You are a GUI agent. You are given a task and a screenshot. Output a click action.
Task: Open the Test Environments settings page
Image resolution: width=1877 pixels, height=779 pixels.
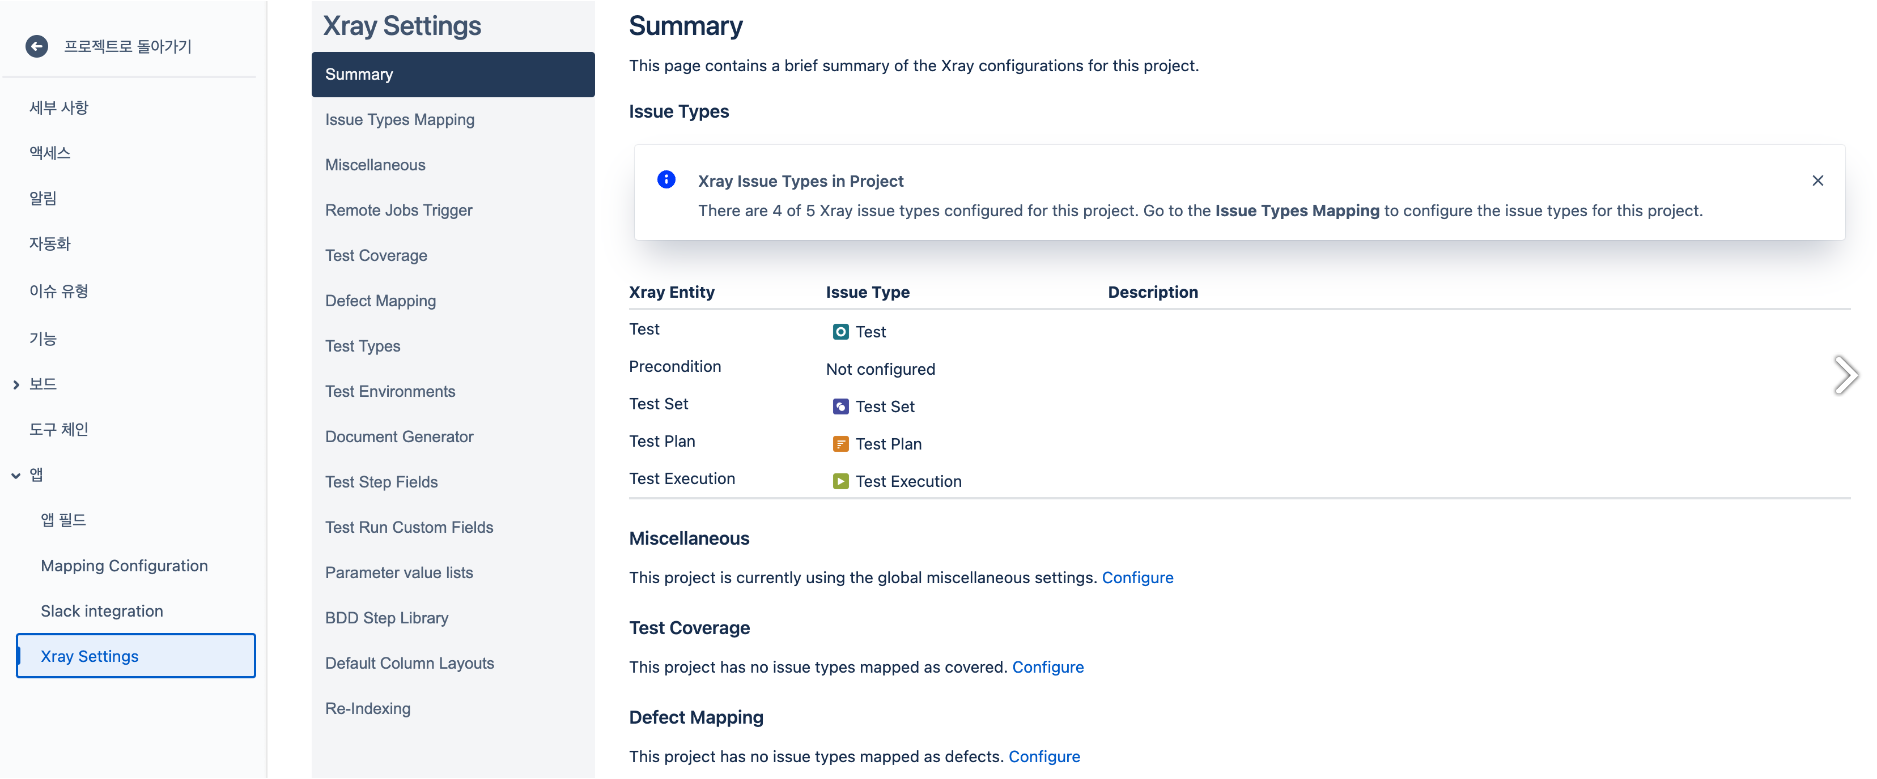point(390,392)
